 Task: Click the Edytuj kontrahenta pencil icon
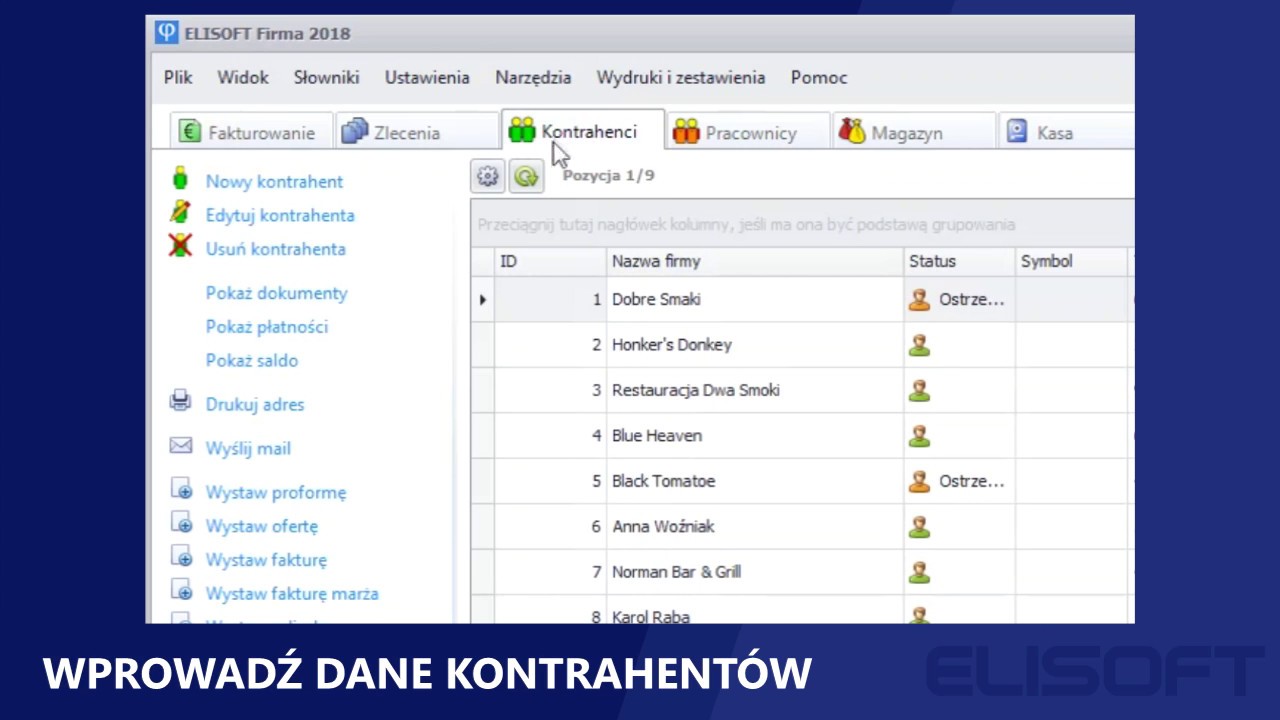180,213
